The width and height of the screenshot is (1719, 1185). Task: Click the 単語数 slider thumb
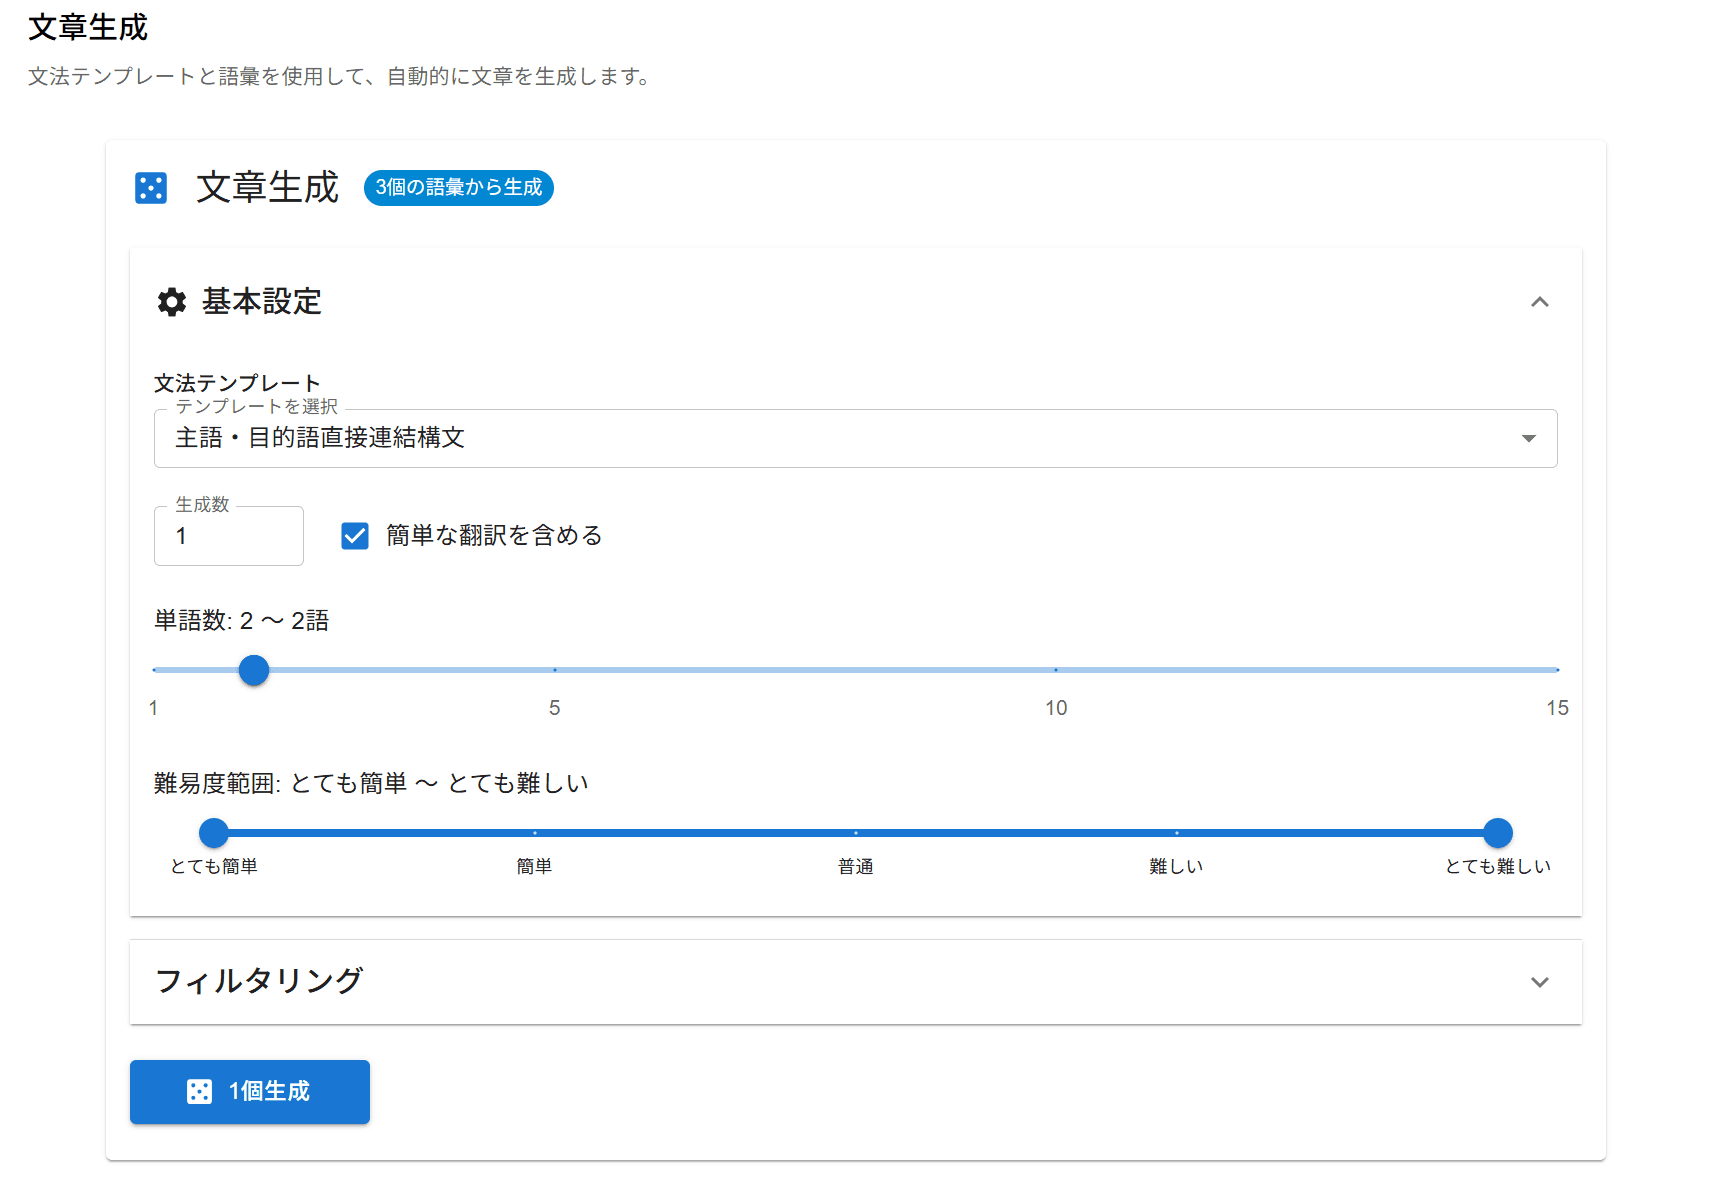pos(254,670)
